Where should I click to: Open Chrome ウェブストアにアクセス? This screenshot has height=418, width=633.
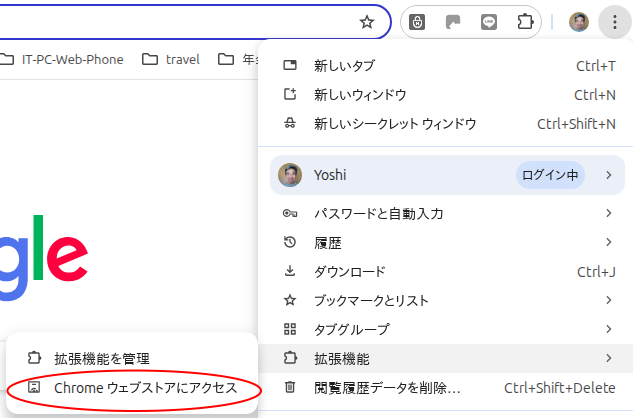click(132, 388)
